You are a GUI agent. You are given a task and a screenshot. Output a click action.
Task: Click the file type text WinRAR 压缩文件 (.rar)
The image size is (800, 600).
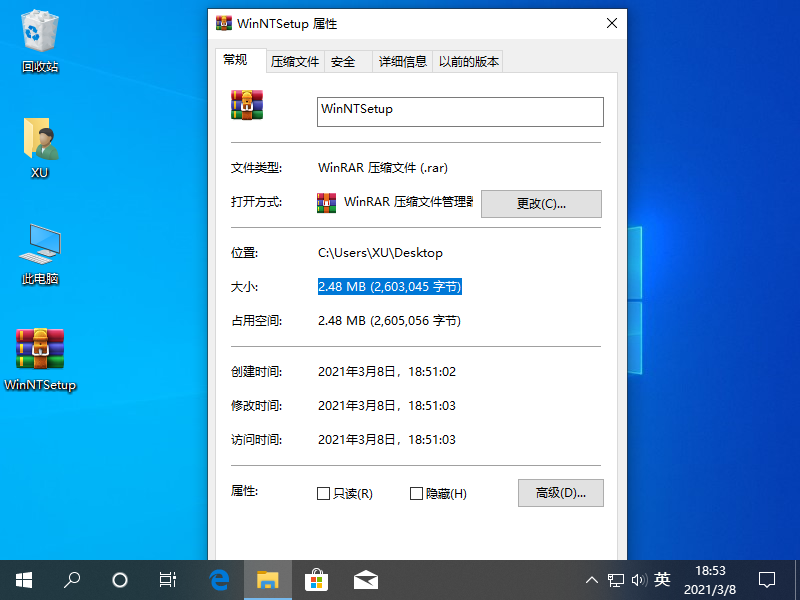383,168
